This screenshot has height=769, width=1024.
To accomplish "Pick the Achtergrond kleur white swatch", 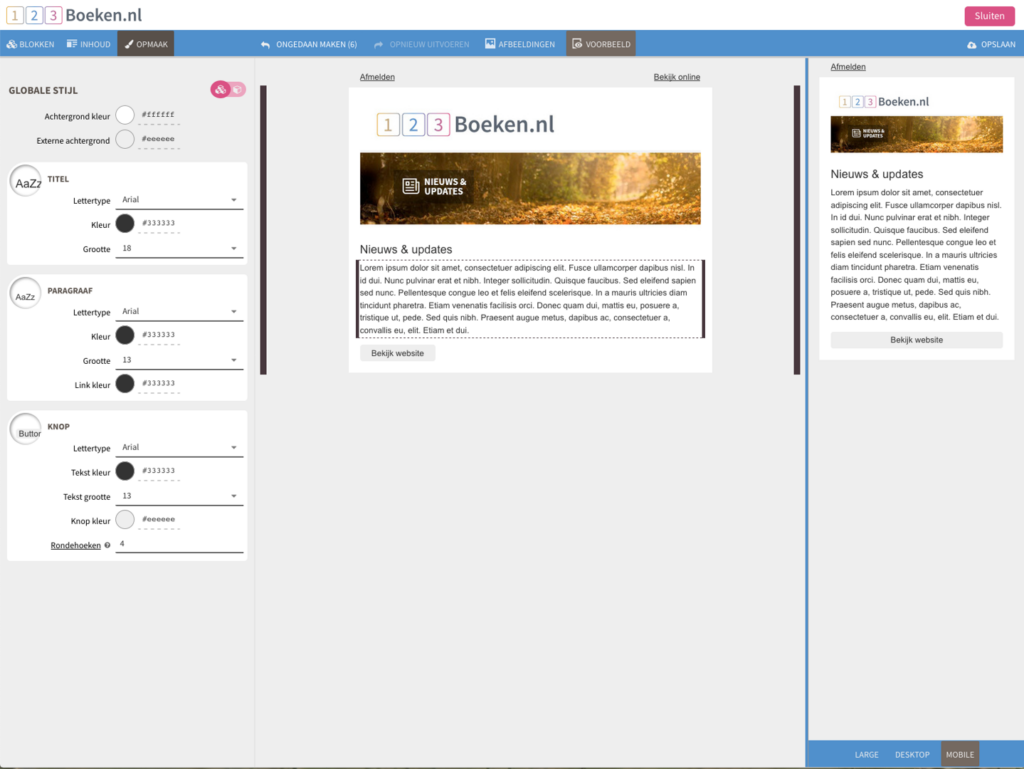I will (x=125, y=116).
